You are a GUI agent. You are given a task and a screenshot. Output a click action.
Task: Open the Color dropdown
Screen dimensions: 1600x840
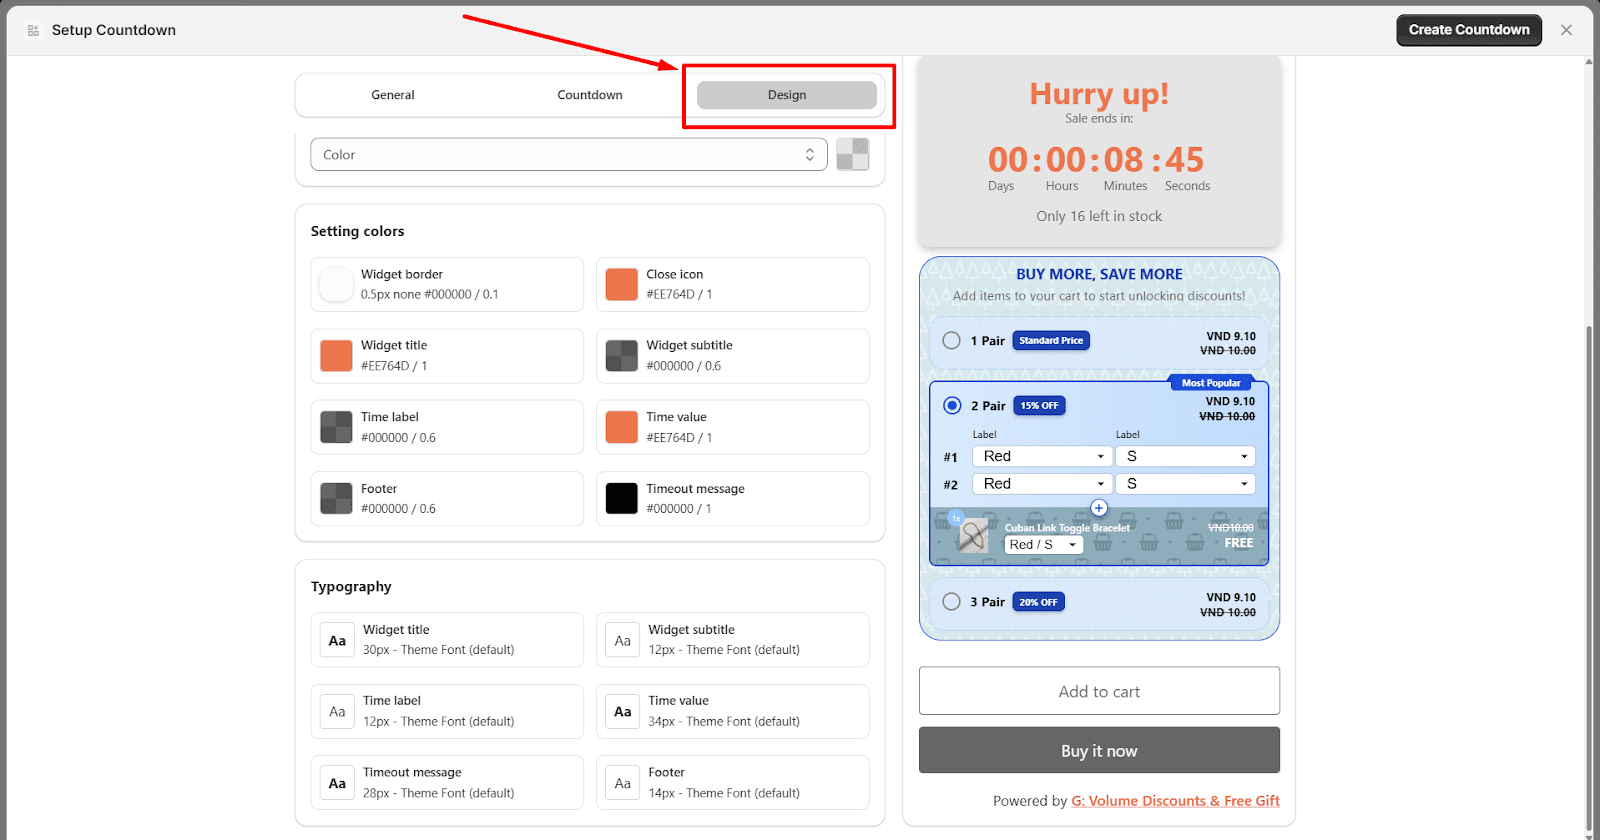(569, 154)
